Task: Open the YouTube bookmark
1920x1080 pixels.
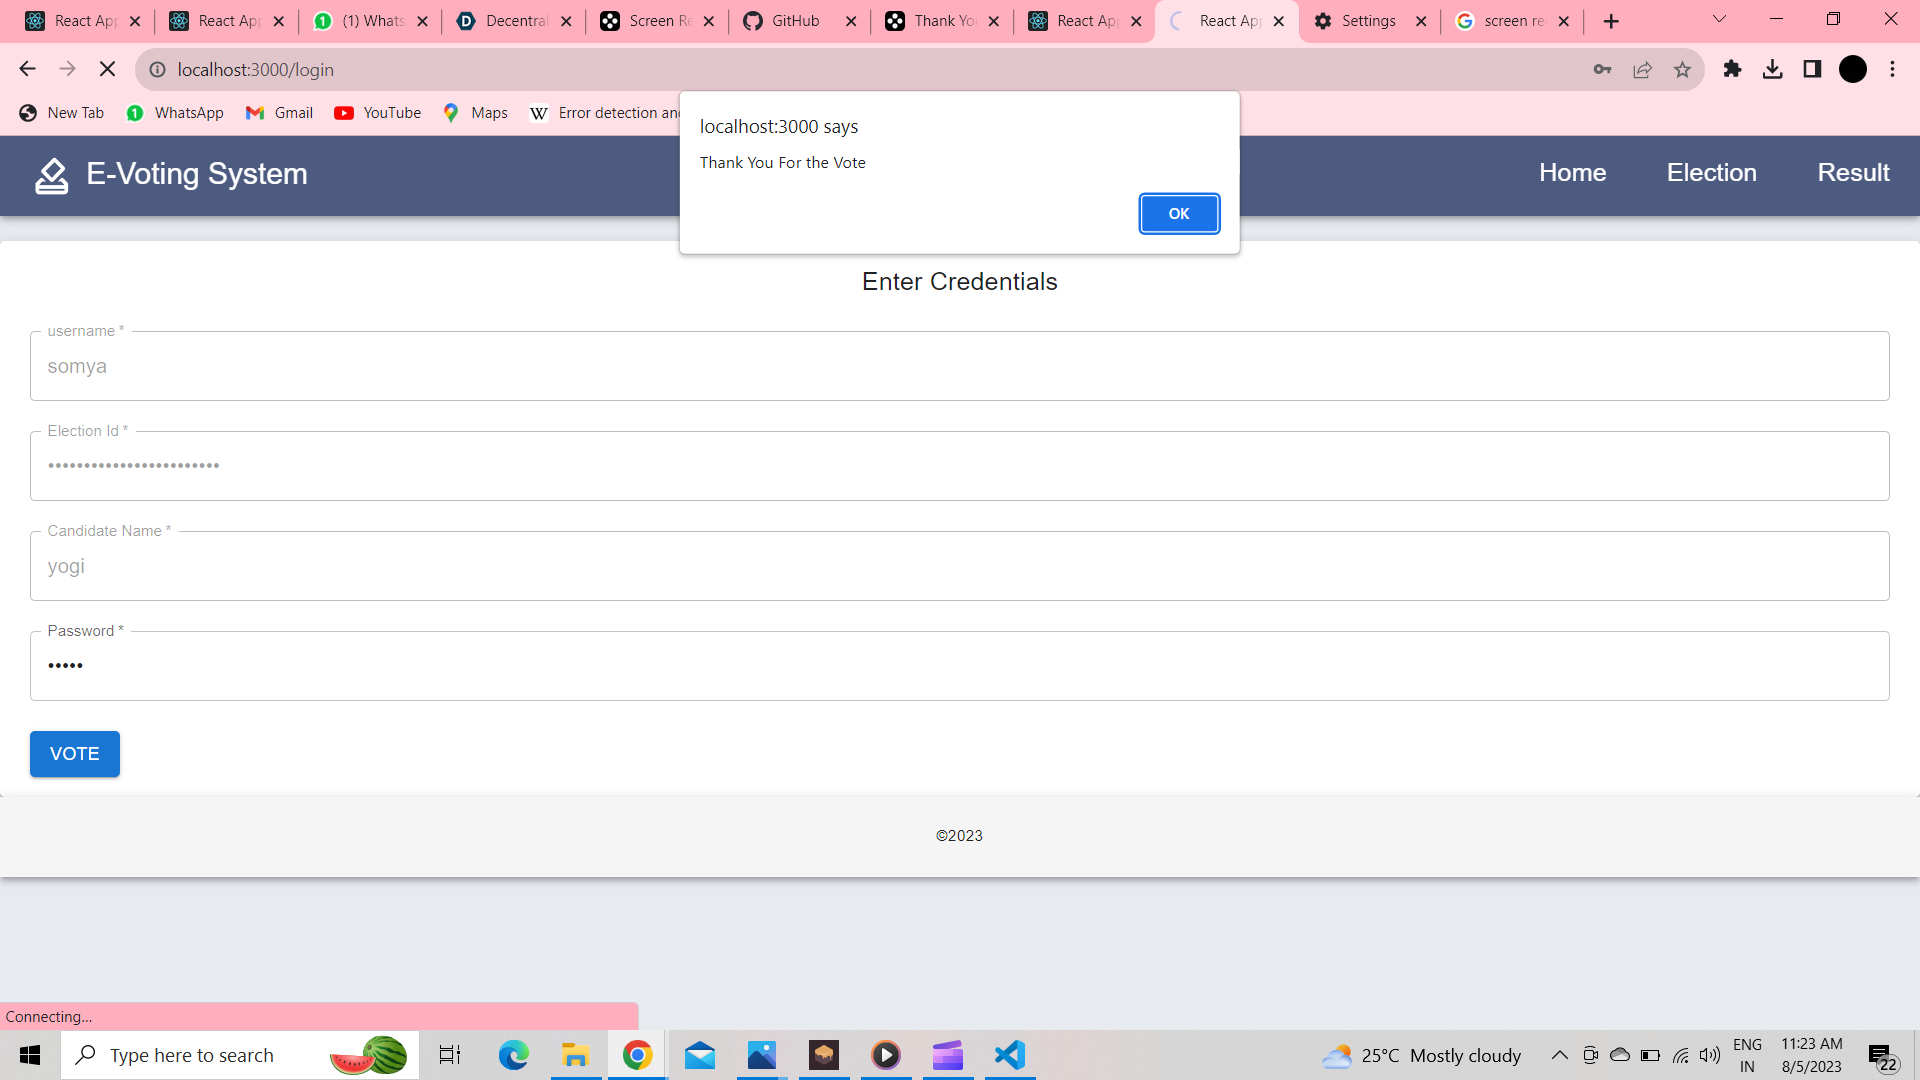Action: [378, 113]
